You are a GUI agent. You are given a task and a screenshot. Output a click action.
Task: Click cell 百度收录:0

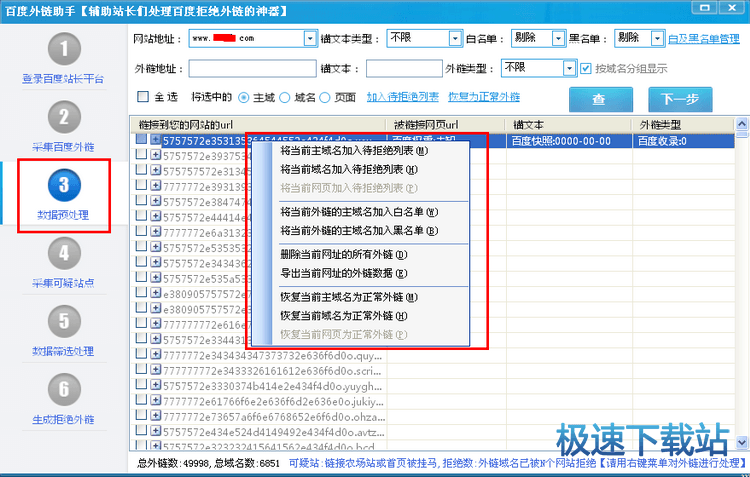tap(662, 141)
